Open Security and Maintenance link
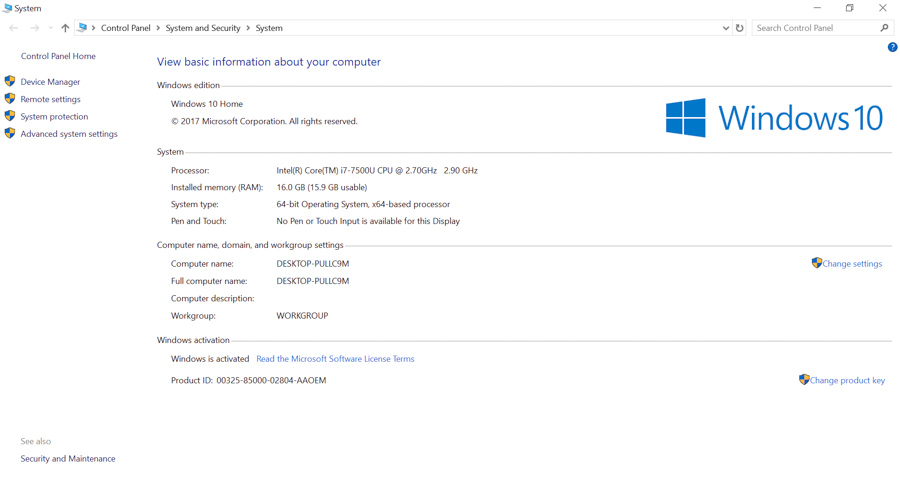 tap(68, 459)
